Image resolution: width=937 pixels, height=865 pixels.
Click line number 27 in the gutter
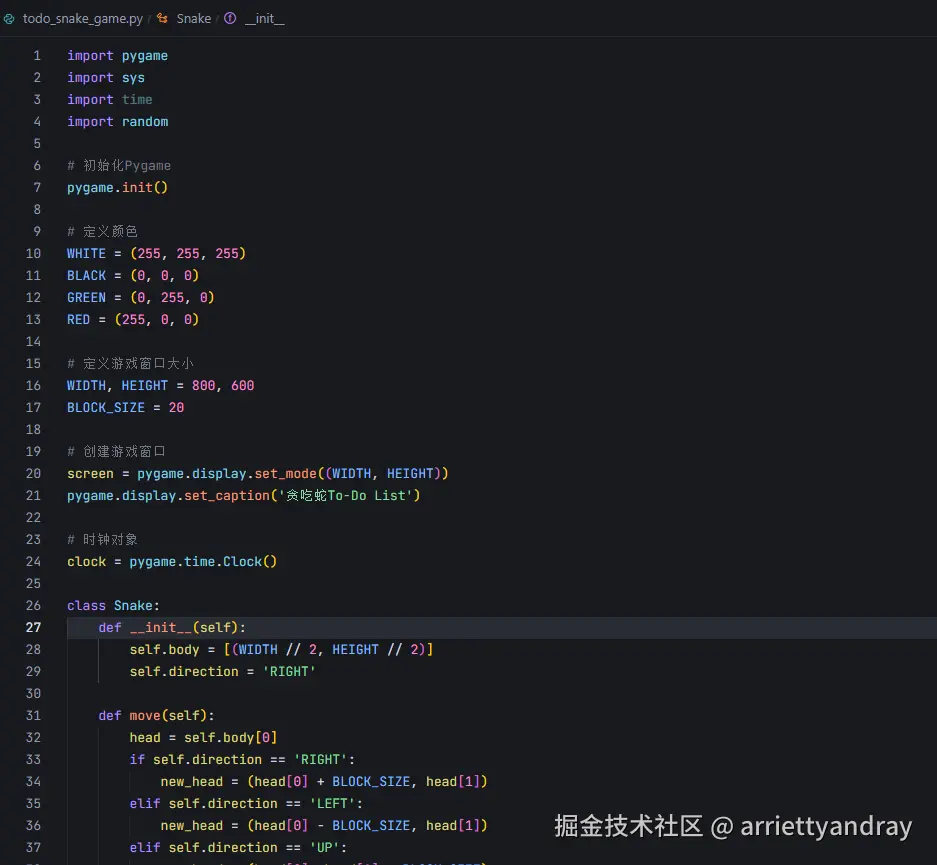pos(33,627)
